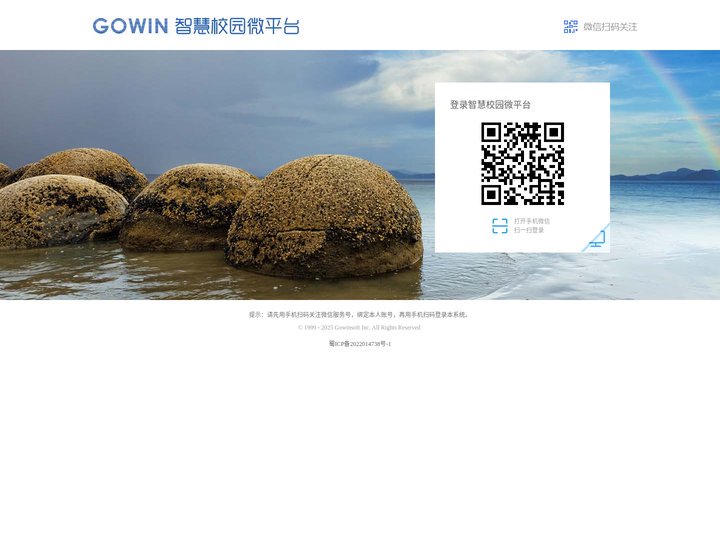Click the Gowinsoft Inc. copyright line

pos(359,327)
